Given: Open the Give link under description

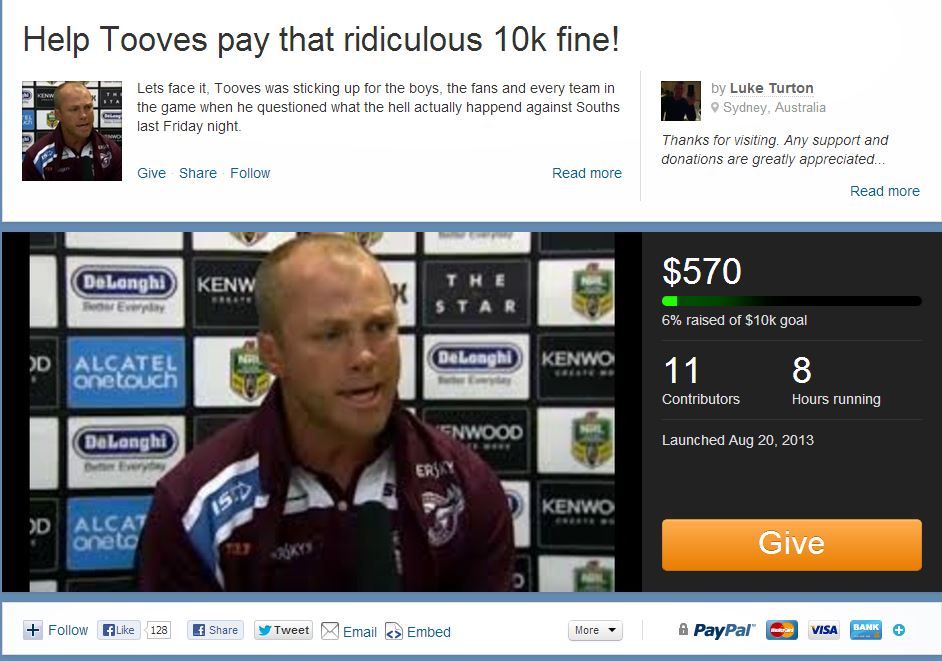Looking at the screenshot, I should point(151,173).
